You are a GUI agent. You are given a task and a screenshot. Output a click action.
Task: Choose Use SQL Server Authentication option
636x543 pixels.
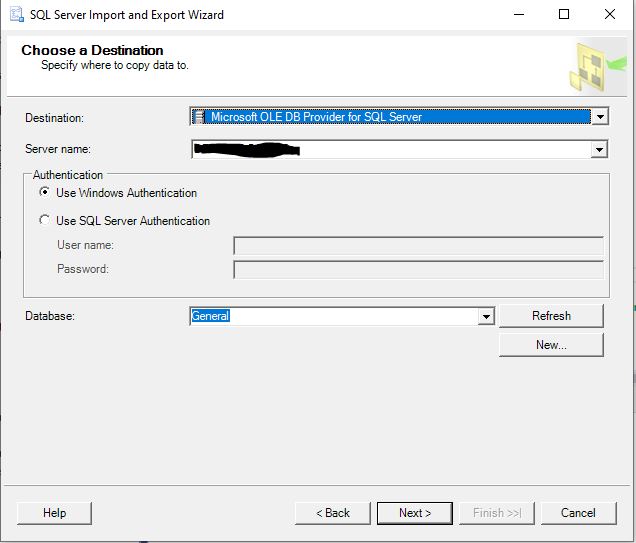(x=45, y=221)
